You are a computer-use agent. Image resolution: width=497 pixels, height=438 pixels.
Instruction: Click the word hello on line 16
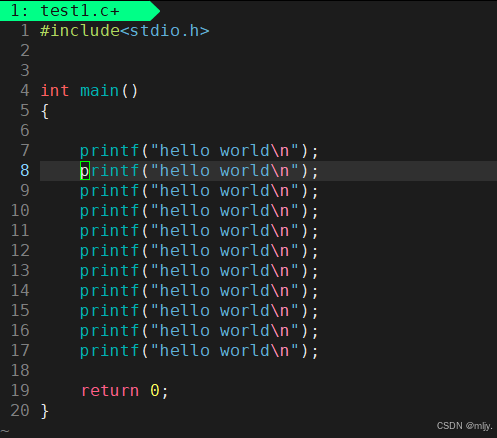click(185, 331)
